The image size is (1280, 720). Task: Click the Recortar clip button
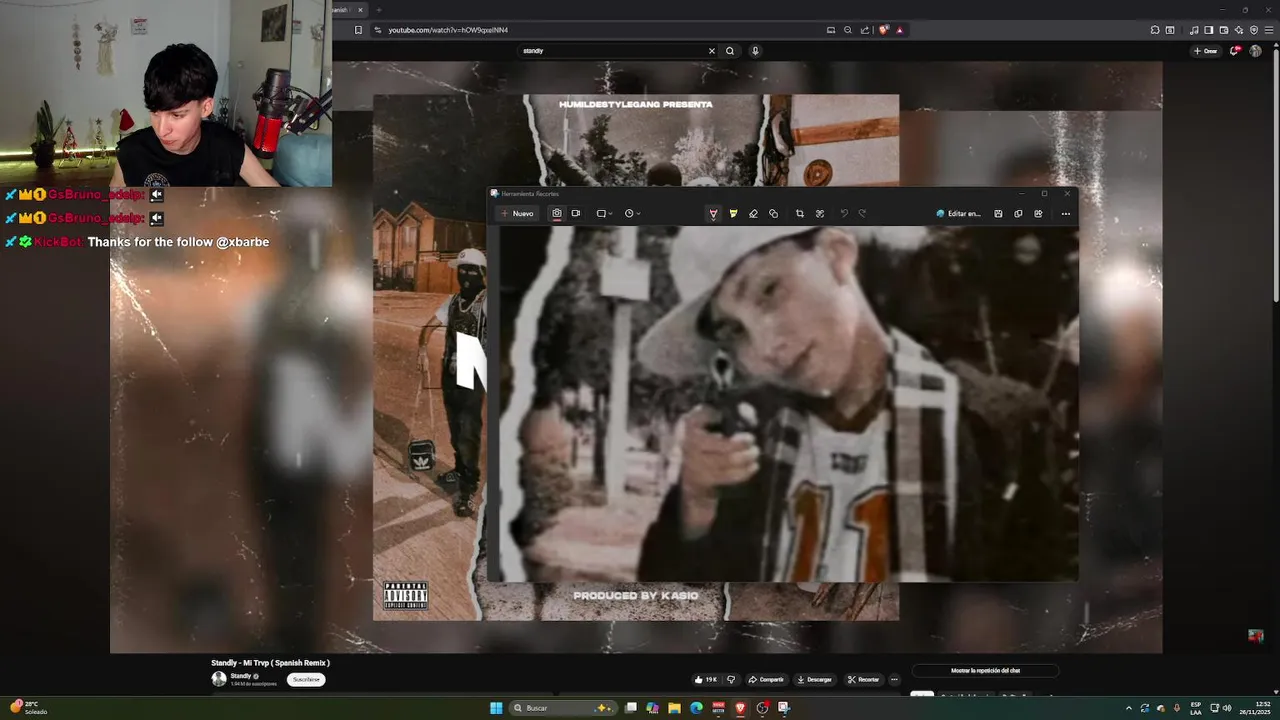pos(863,679)
